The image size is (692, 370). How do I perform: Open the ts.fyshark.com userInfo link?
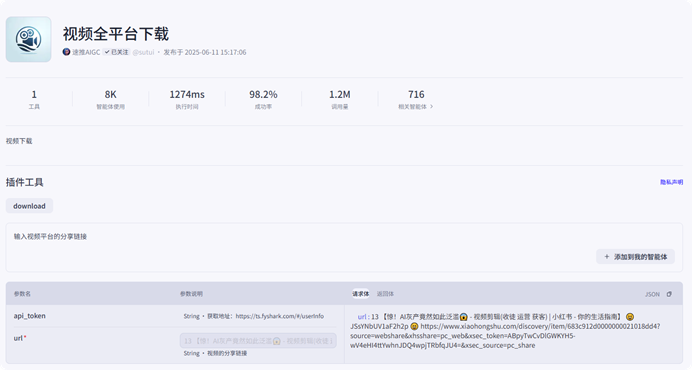pos(279,316)
